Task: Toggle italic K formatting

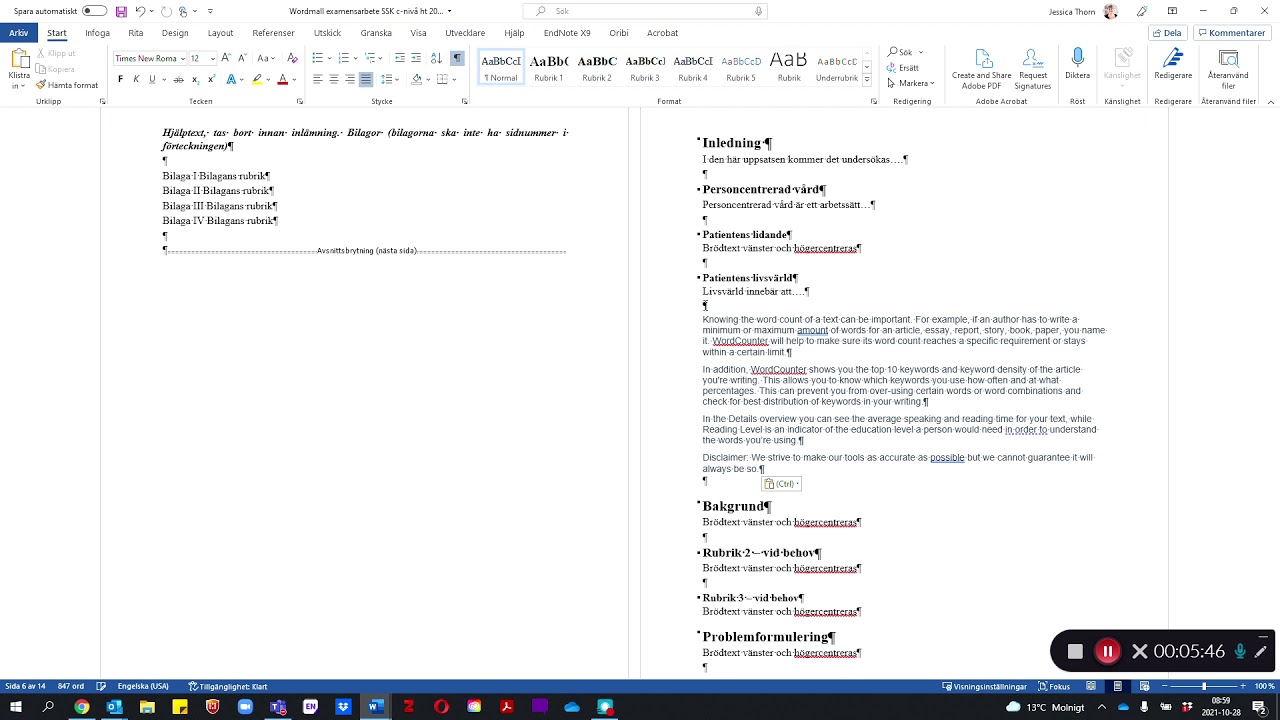Action: click(137, 79)
